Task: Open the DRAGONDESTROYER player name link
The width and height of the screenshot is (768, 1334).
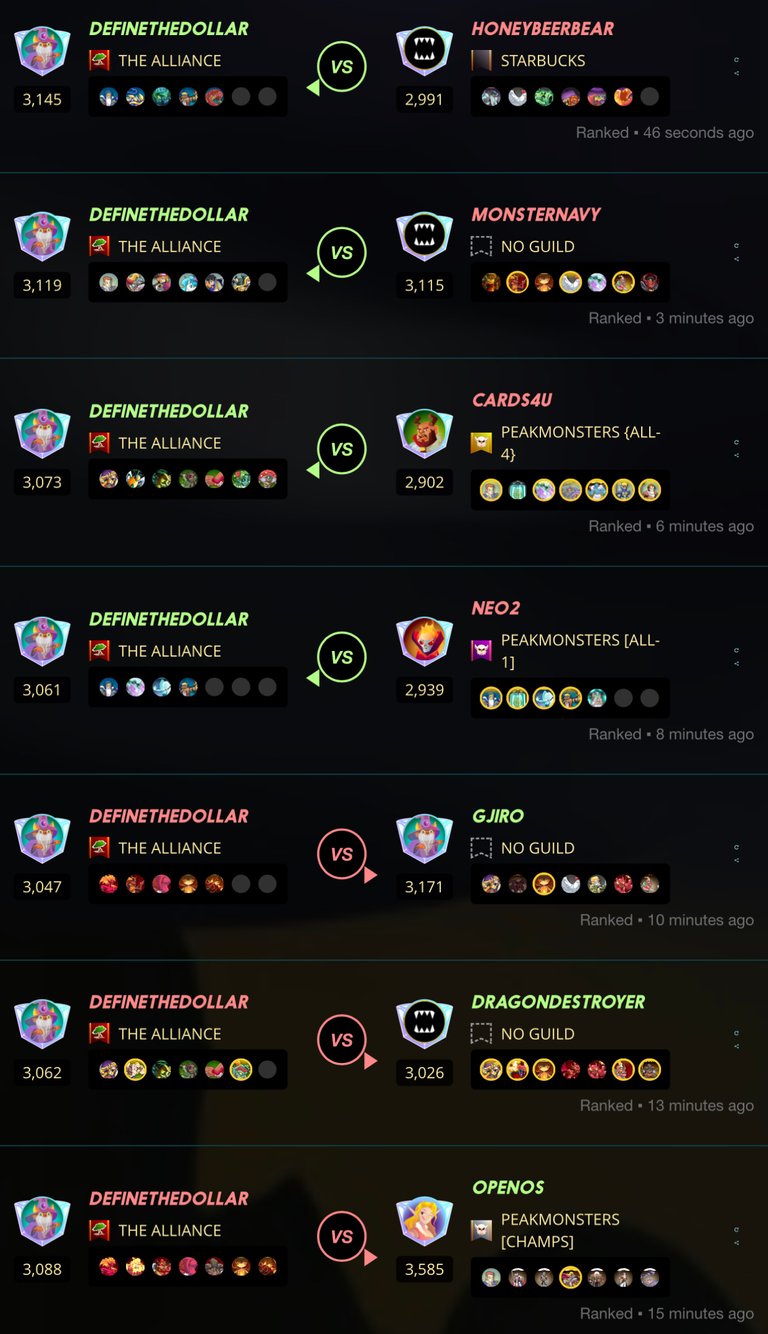Action: tap(558, 1002)
